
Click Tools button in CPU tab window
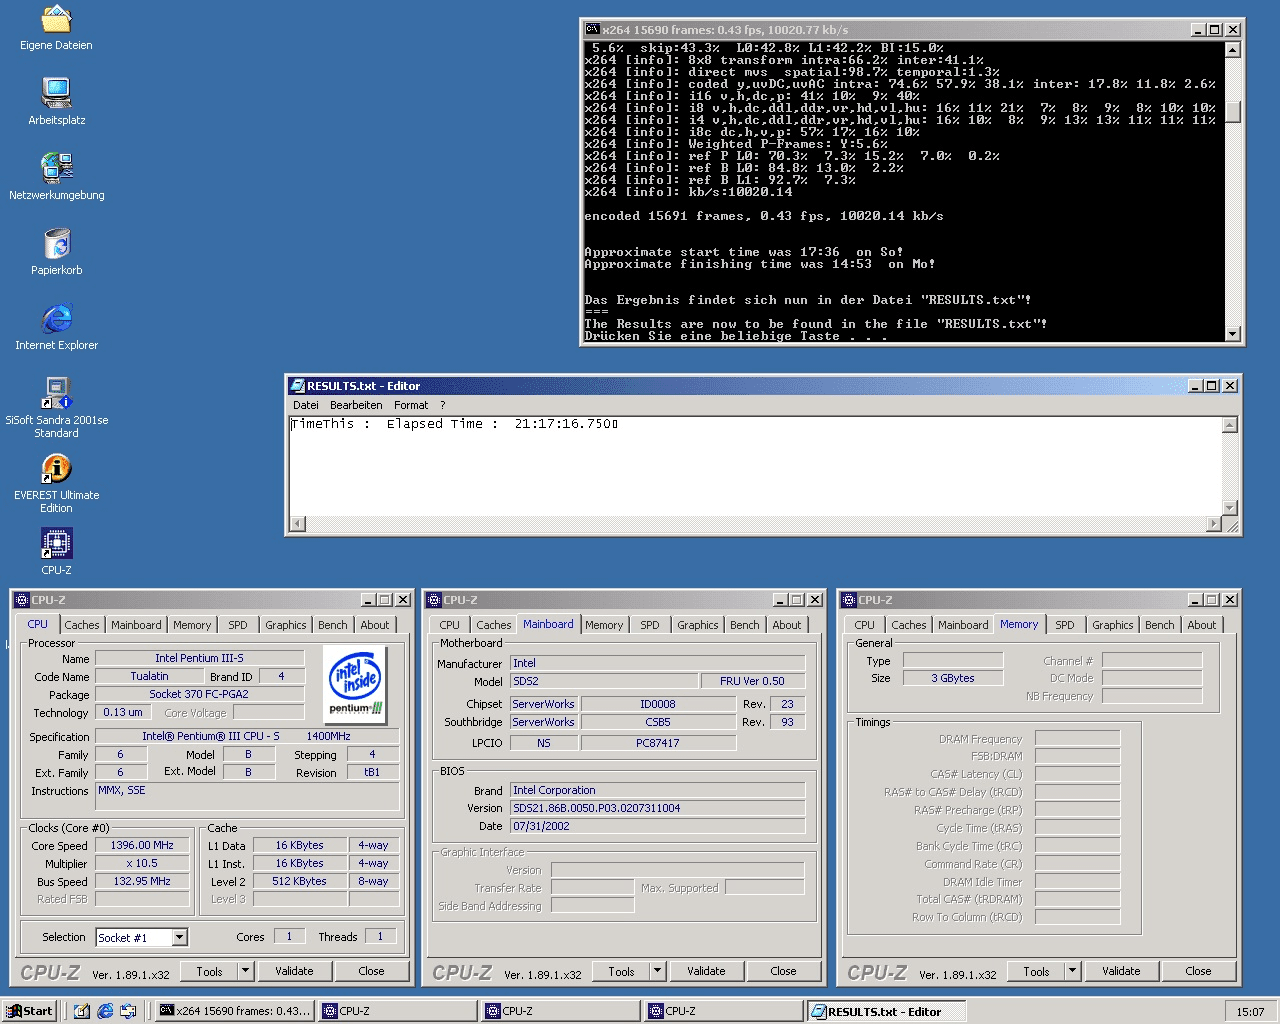(209, 971)
